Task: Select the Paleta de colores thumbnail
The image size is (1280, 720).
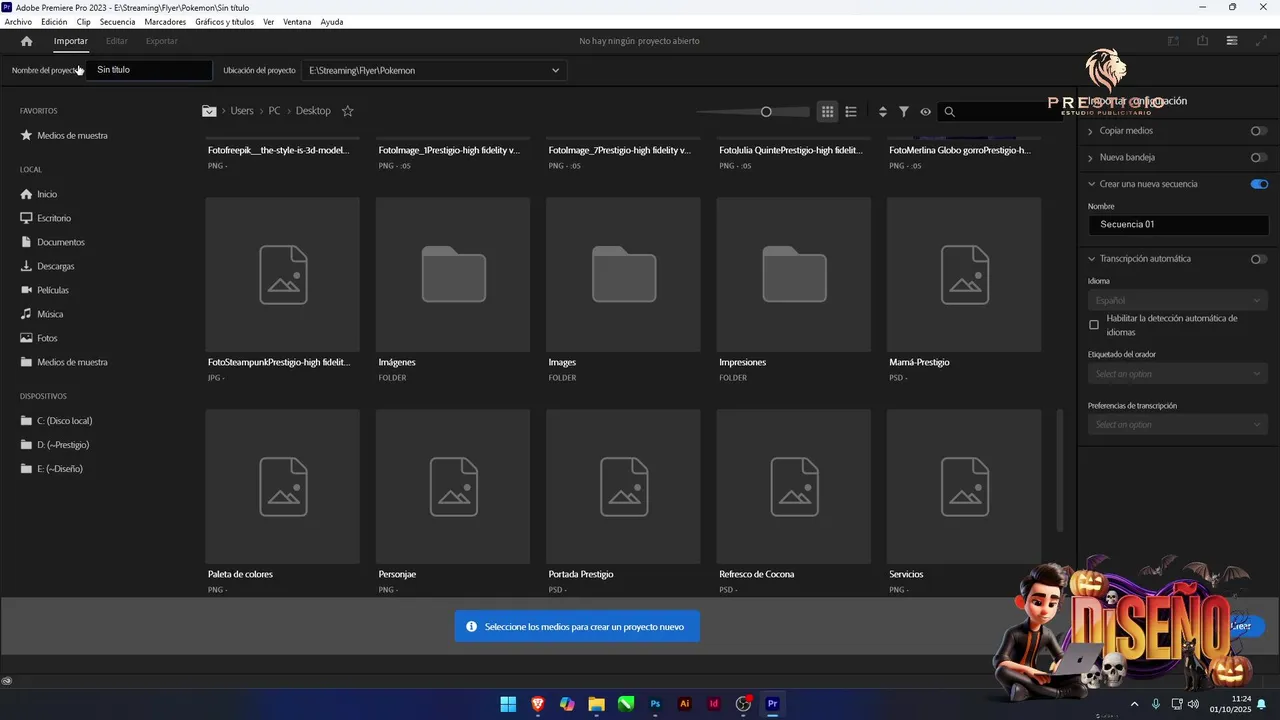Action: click(x=283, y=486)
